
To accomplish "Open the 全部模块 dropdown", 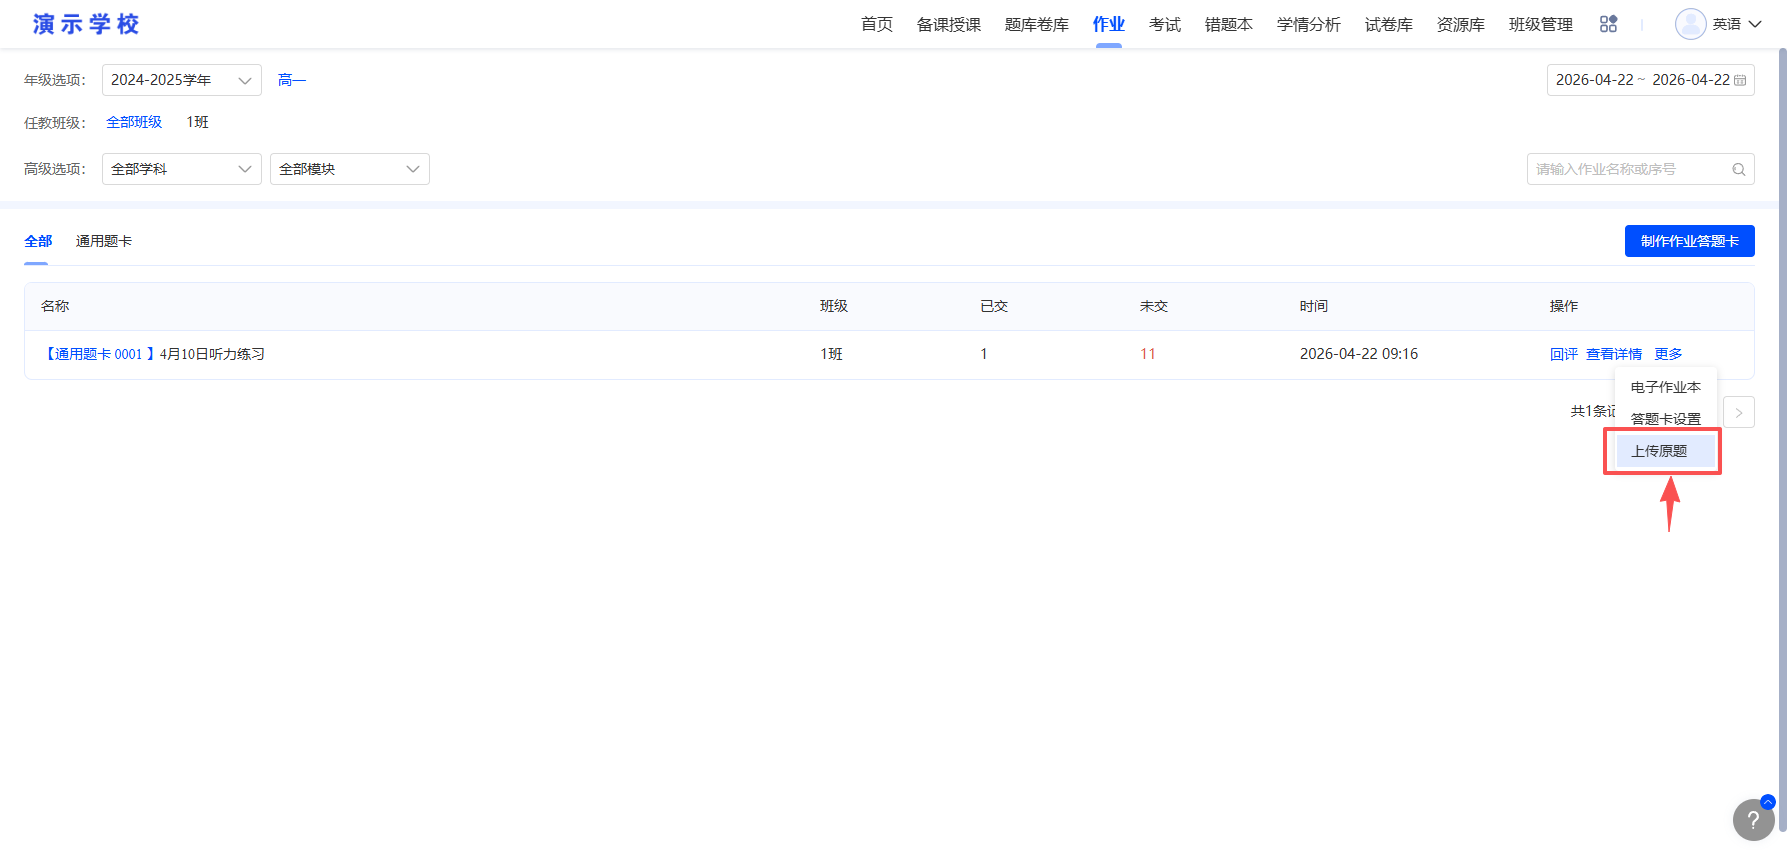I will [x=350, y=169].
